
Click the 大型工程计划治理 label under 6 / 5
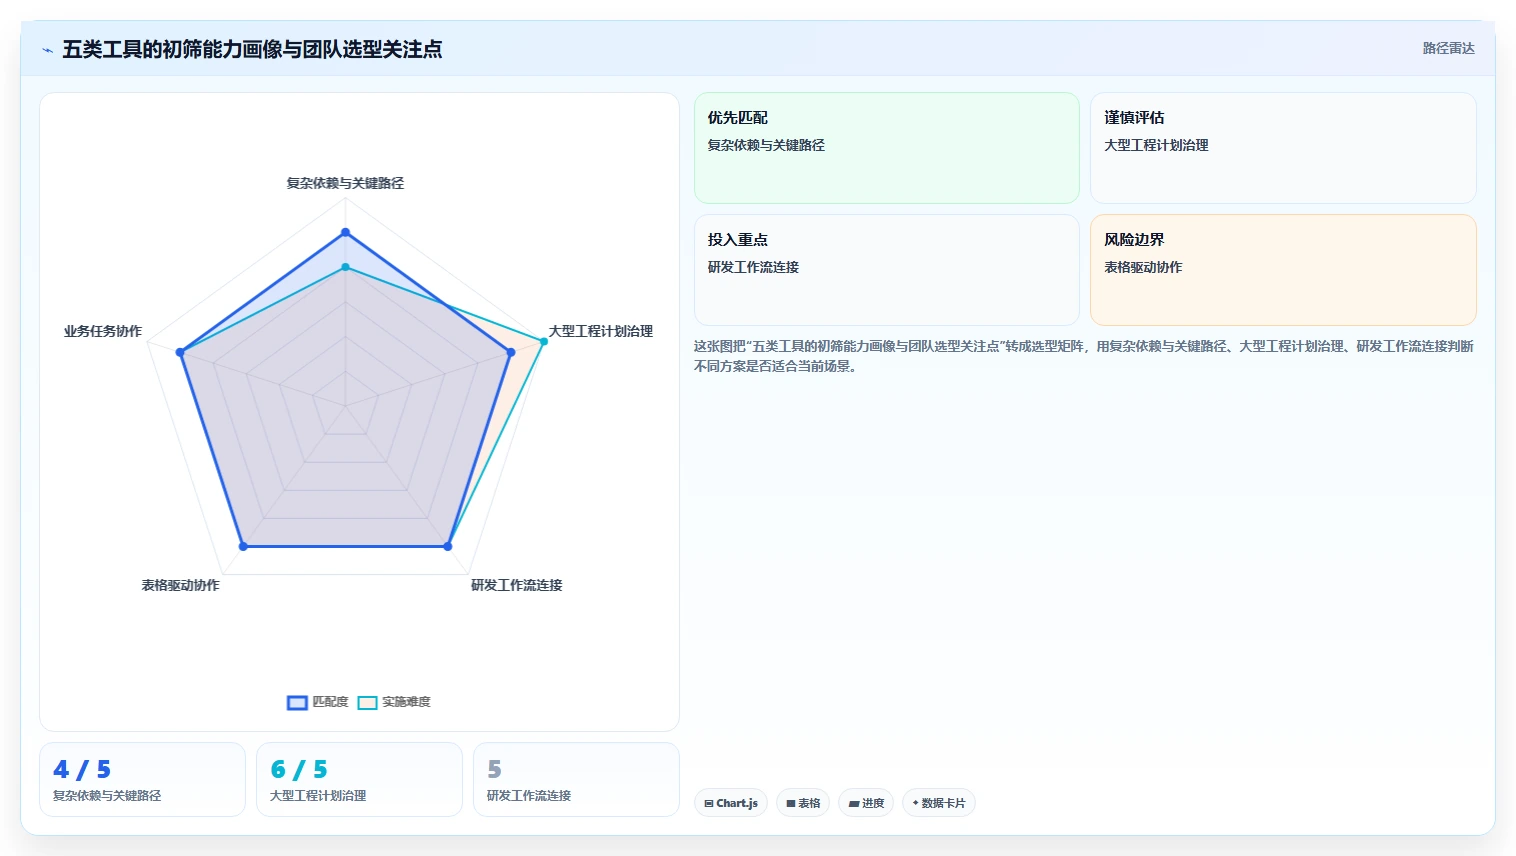[318, 796]
